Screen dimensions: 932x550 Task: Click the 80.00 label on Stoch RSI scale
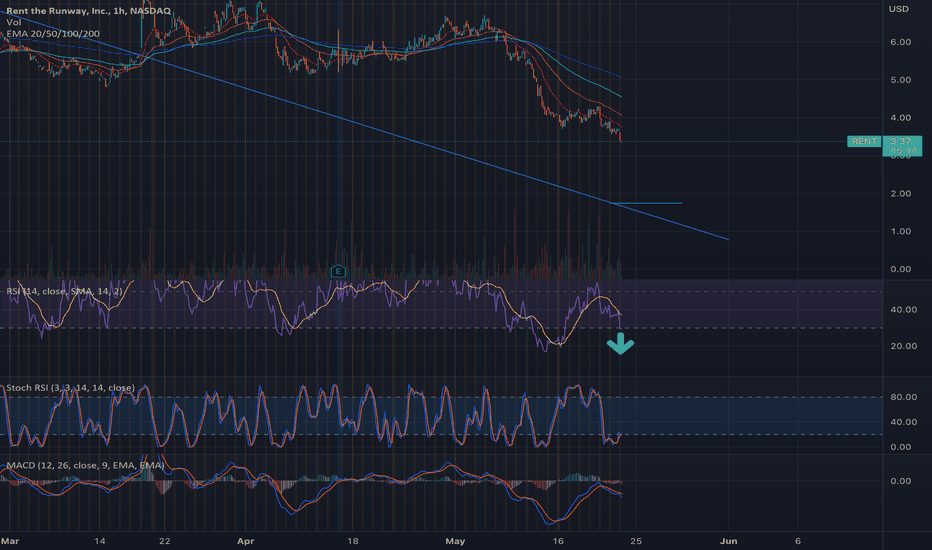tap(903, 397)
